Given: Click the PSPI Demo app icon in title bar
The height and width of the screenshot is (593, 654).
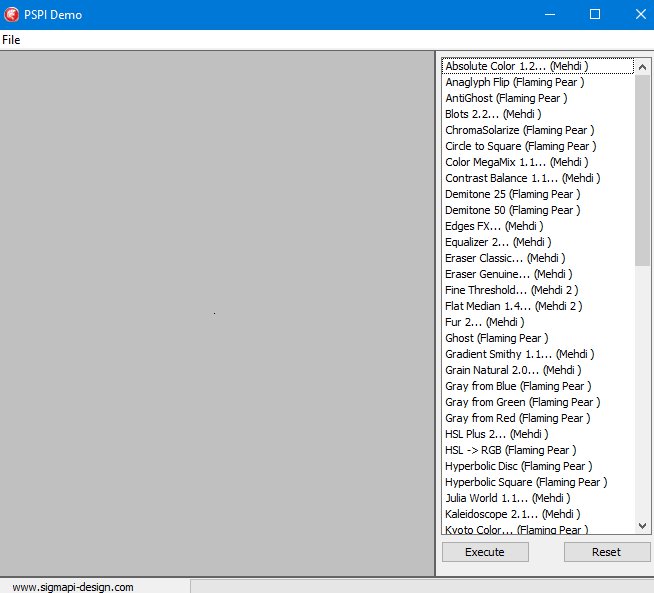Looking at the screenshot, I should [x=12, y=15].
